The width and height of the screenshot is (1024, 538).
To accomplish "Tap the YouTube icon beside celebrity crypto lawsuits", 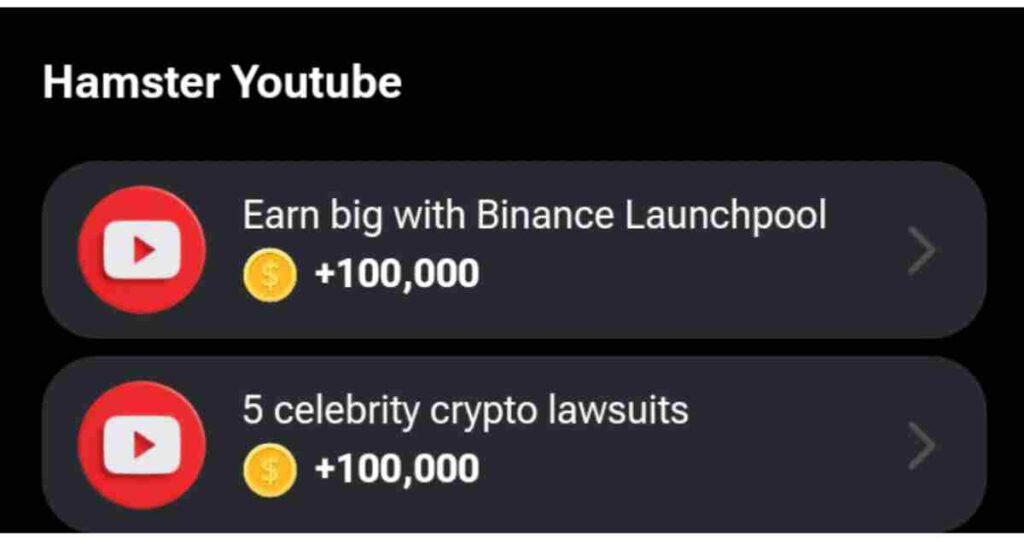I will (x=142, y=445).
